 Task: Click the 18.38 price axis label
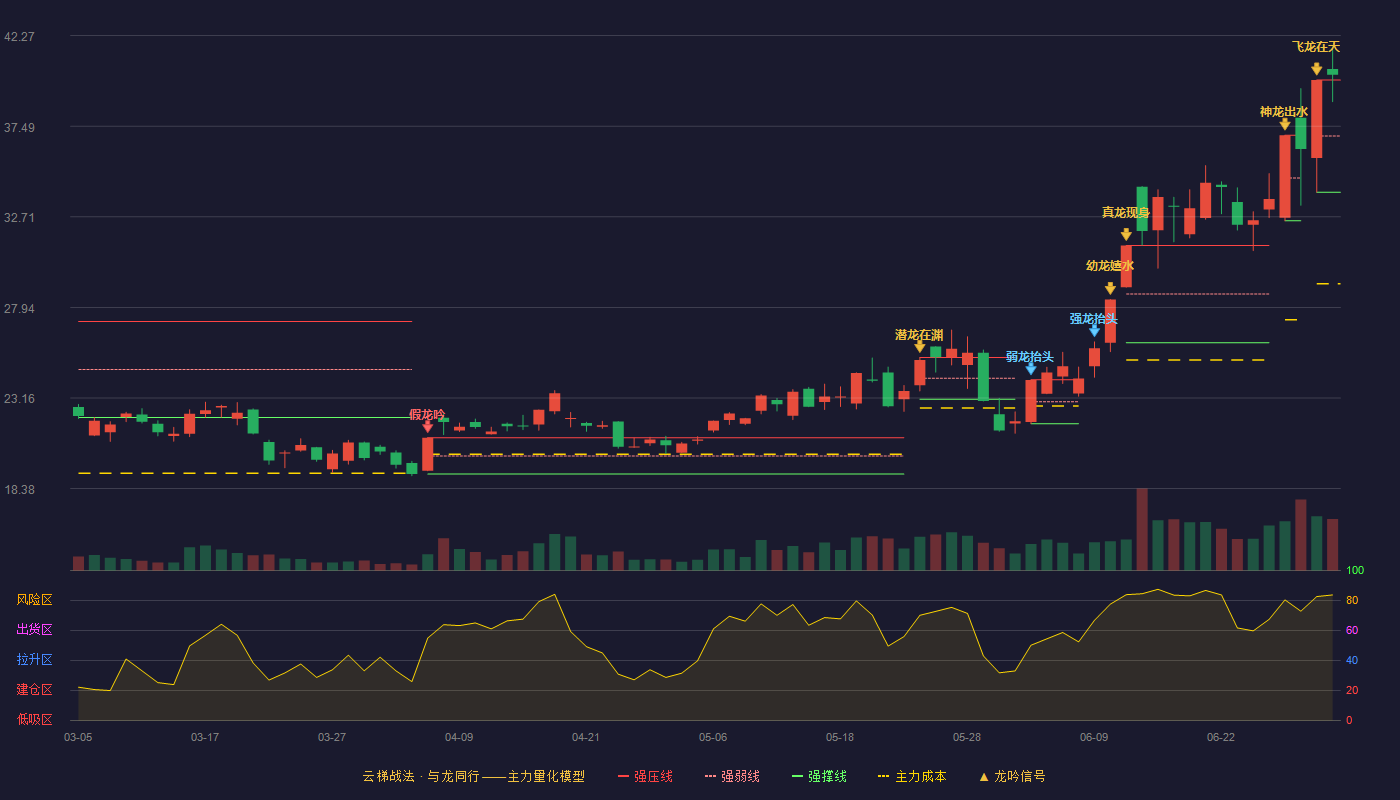(x=19, y=490)
